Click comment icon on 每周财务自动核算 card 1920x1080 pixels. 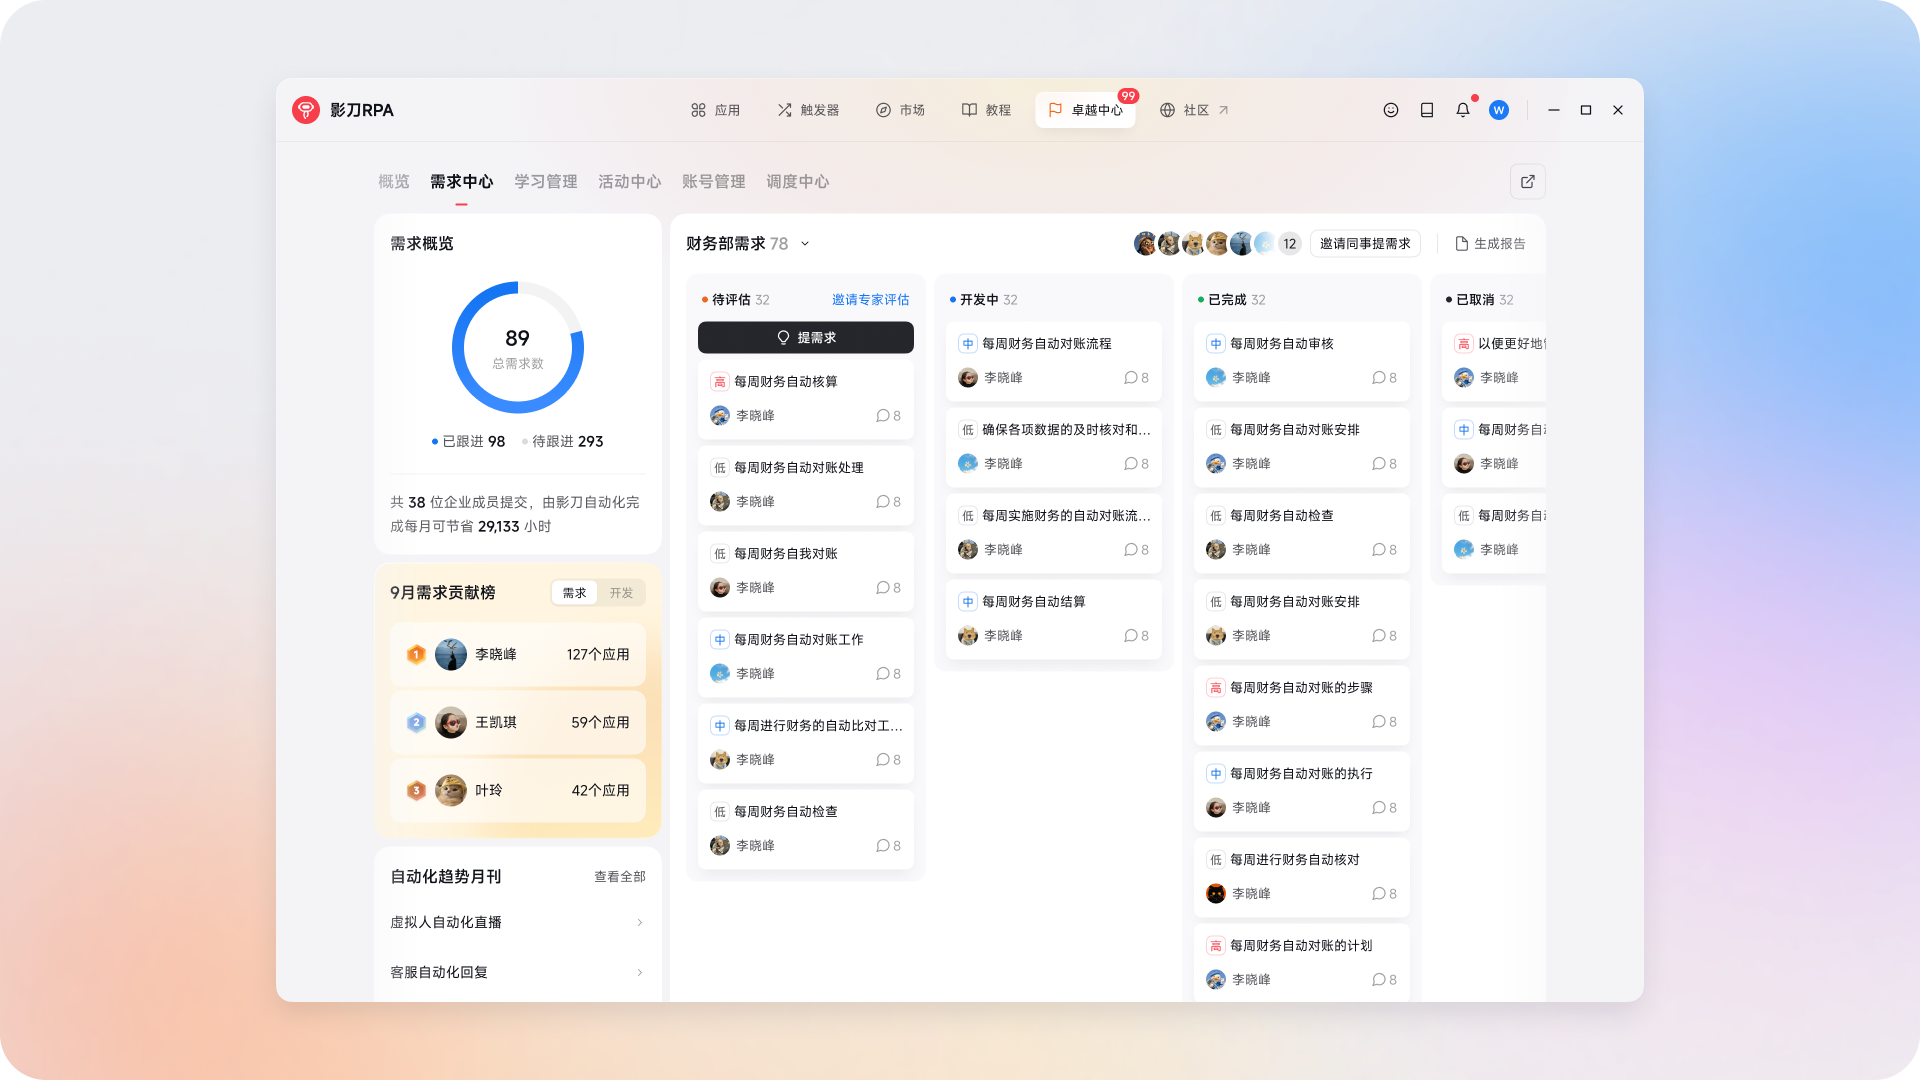tap(883, 416)
